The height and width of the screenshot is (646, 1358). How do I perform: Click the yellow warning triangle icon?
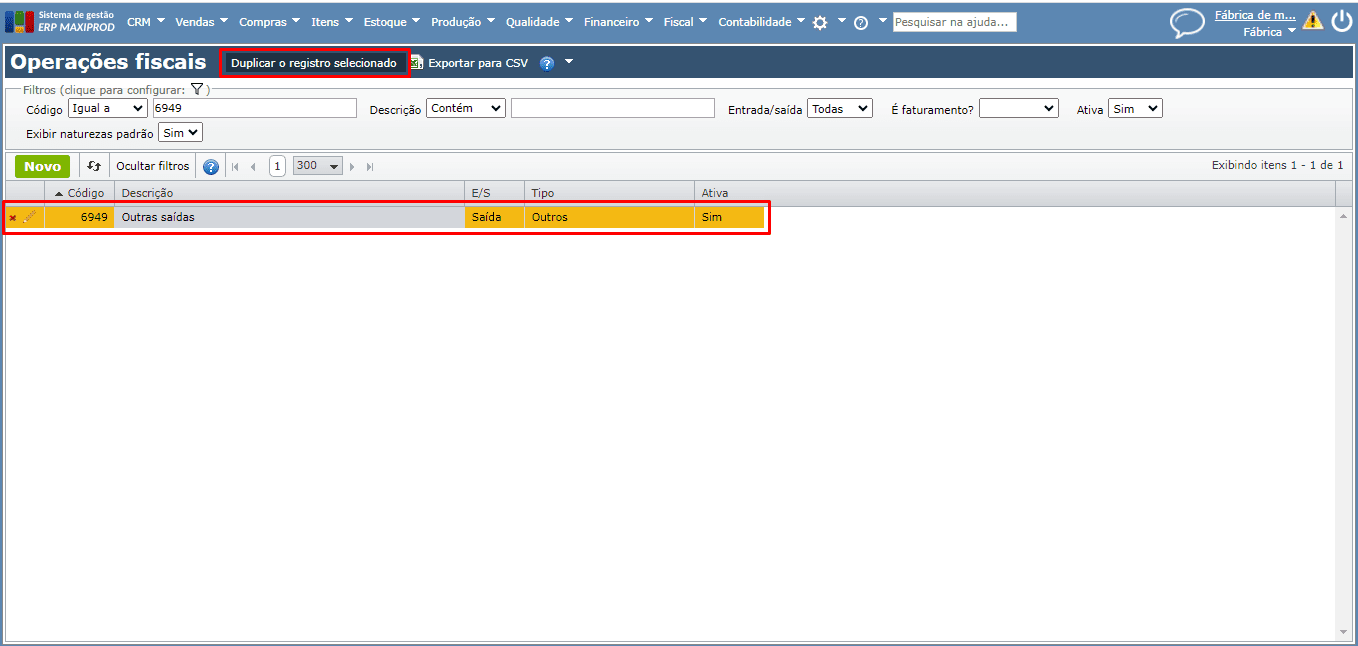(x=1313, y=20)
